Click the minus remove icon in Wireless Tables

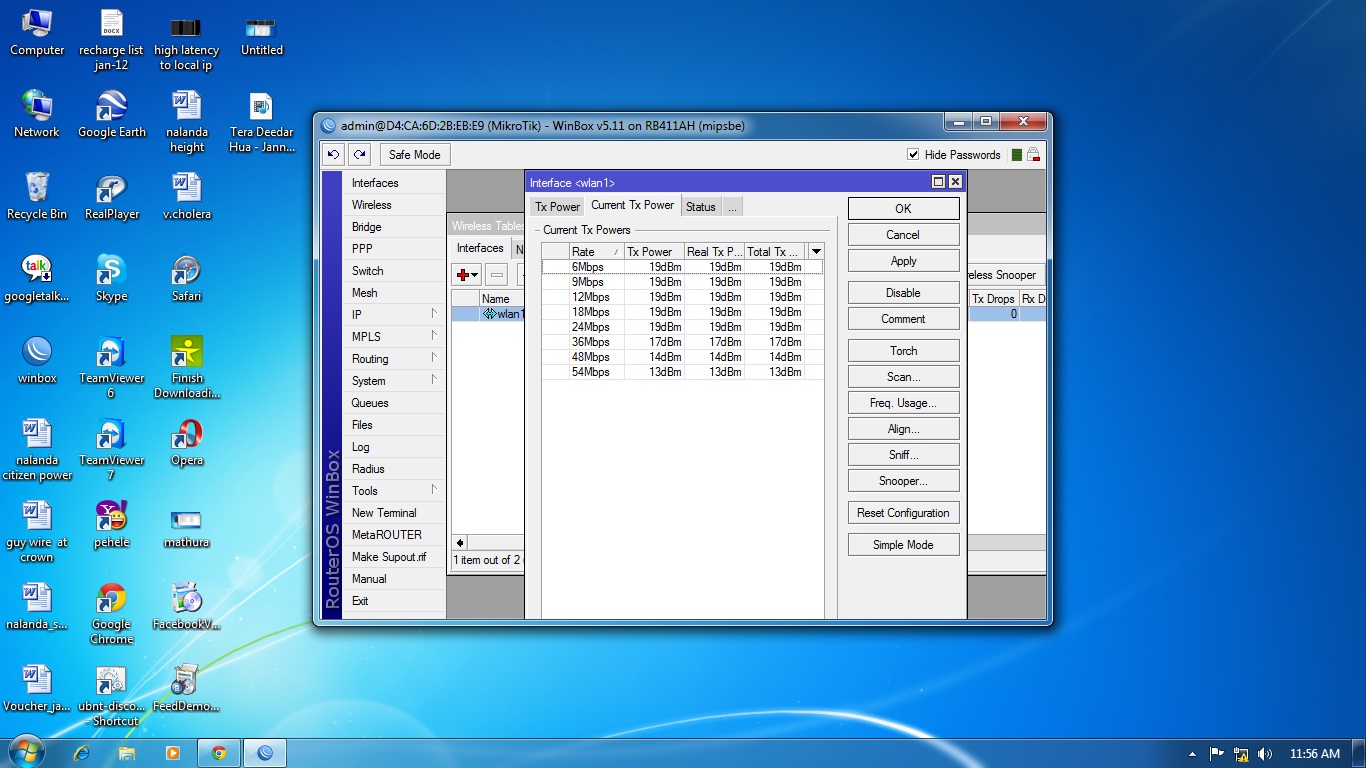[497, 275]
